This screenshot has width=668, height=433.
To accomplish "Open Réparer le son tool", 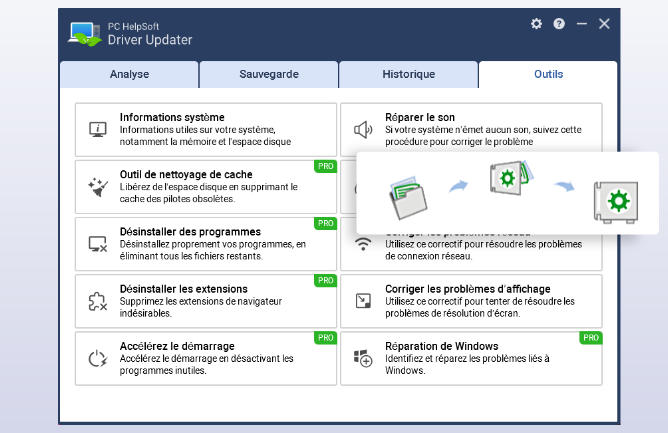I will point(471,128).
